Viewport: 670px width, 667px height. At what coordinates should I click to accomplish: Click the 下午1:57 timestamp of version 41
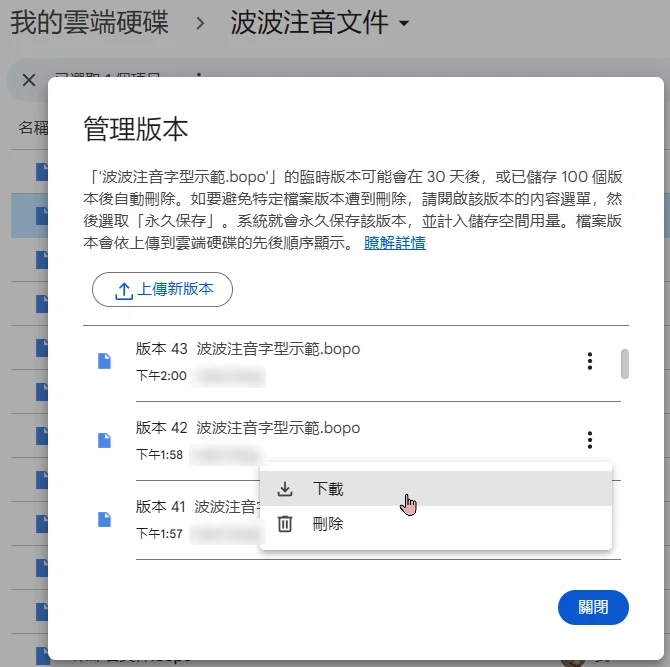point(159,534)
